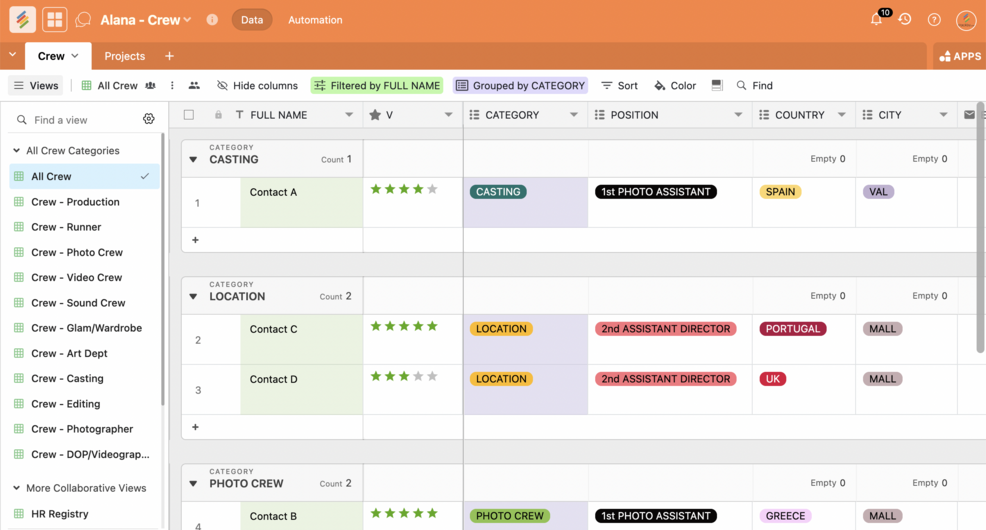
Task: Set Contact A rating to five stars
Action: click(432, 189)
